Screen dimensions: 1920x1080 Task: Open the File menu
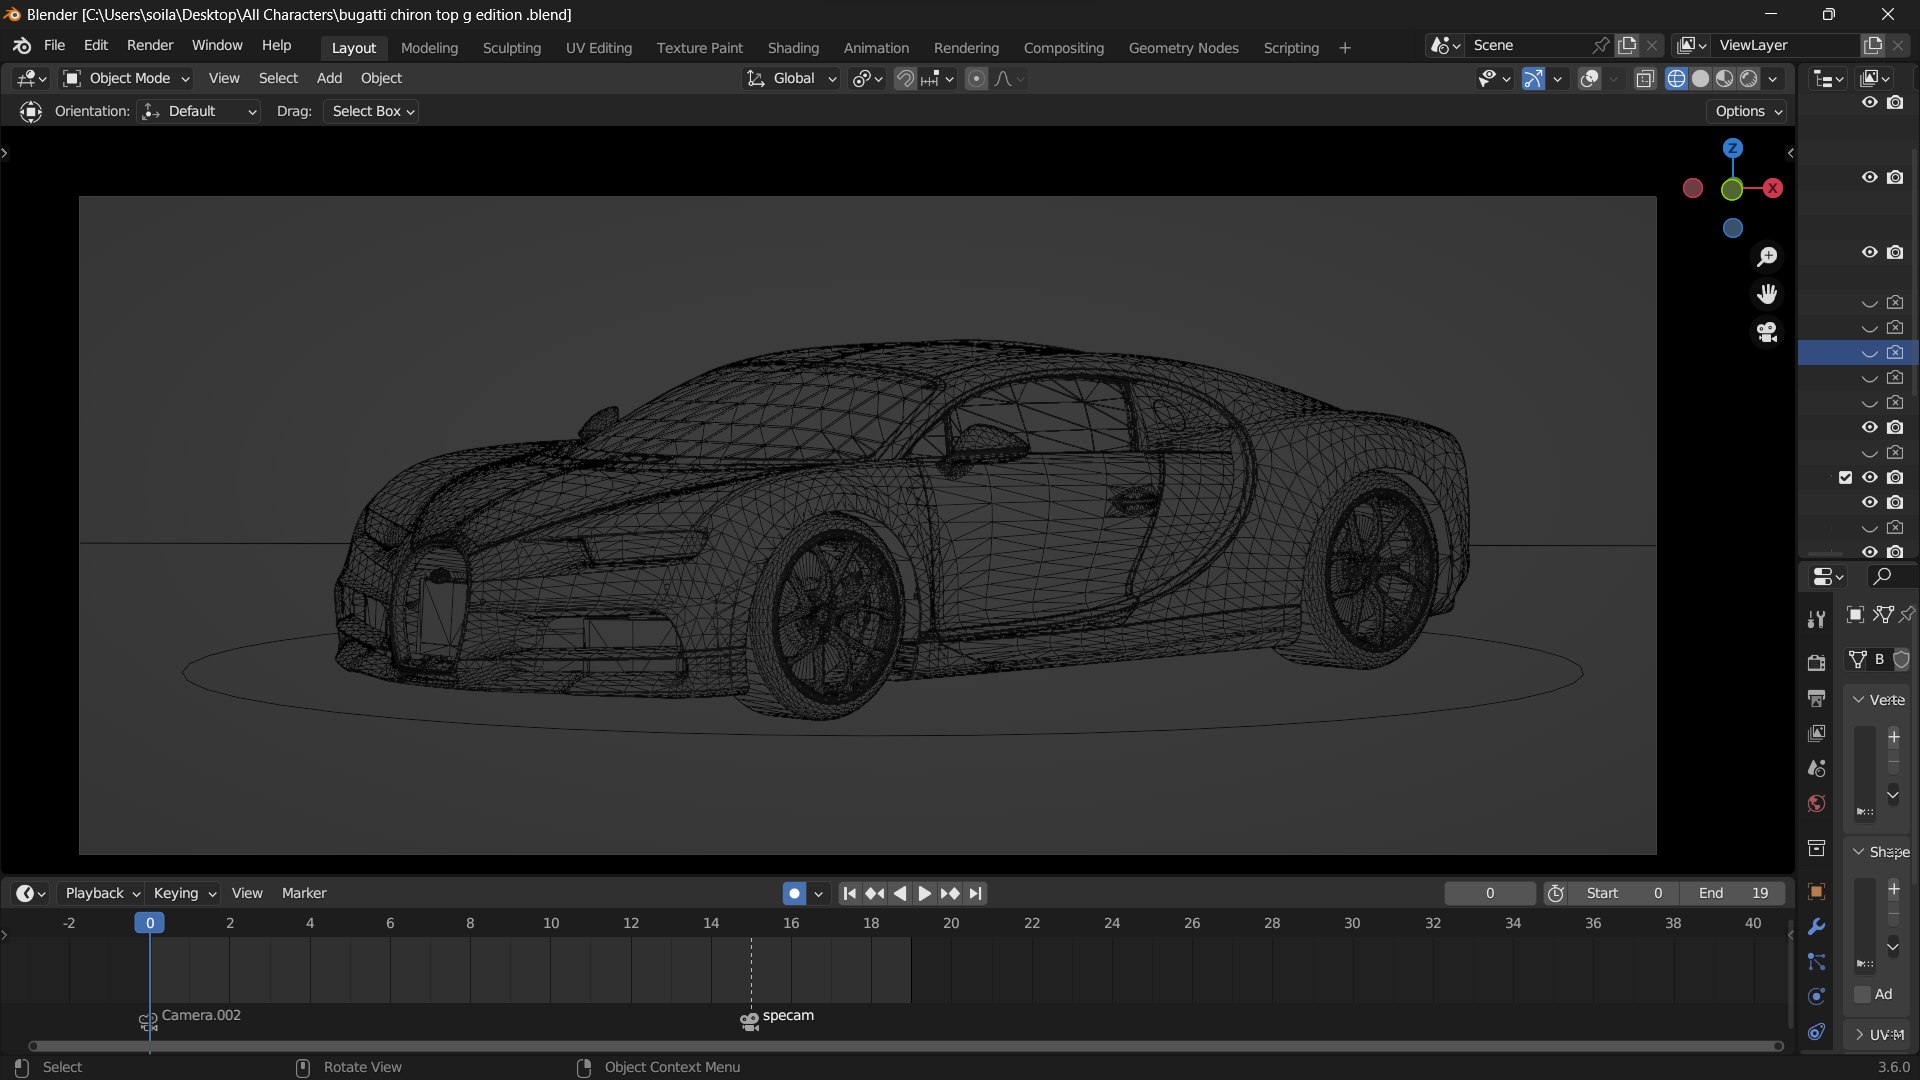tap(54, 46)
